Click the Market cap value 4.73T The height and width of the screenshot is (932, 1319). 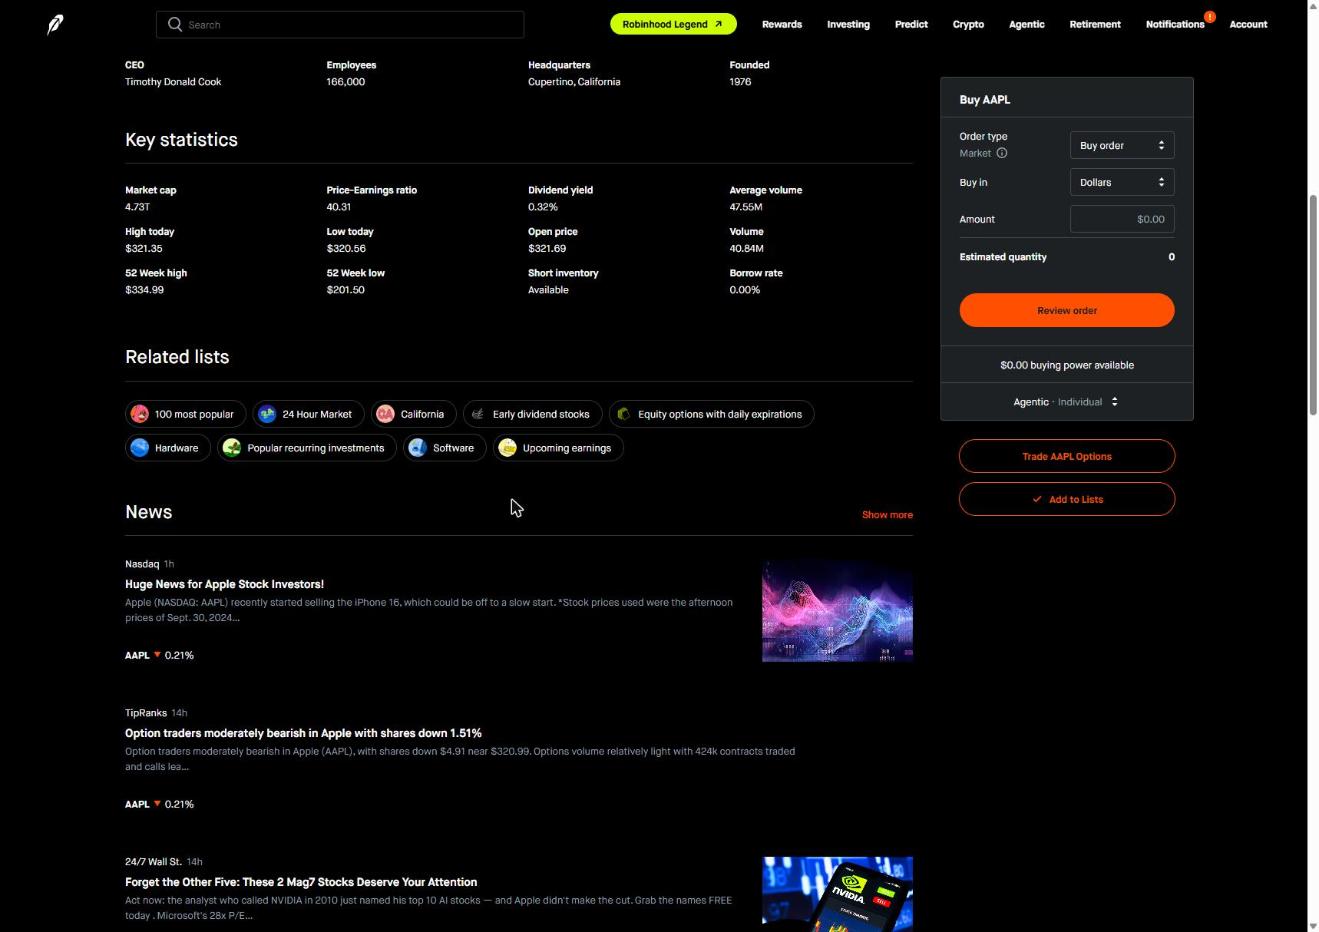[x=137, y=207]
